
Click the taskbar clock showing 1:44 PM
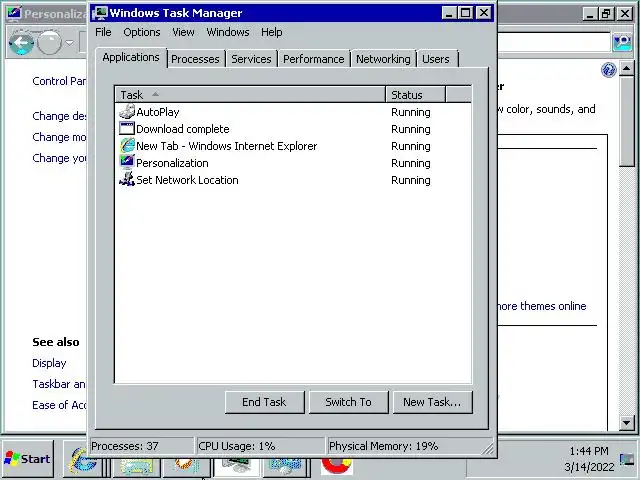point(589,451)
